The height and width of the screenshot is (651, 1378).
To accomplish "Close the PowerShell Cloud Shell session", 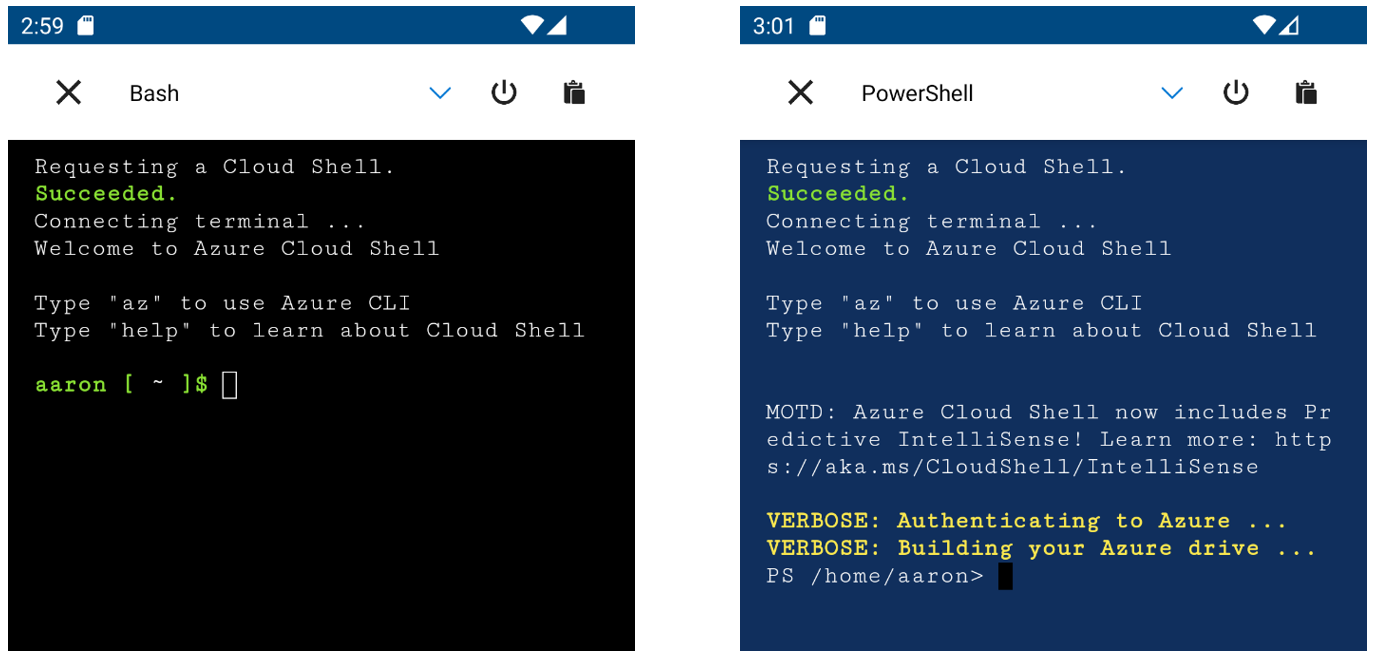I will point(800,92).
